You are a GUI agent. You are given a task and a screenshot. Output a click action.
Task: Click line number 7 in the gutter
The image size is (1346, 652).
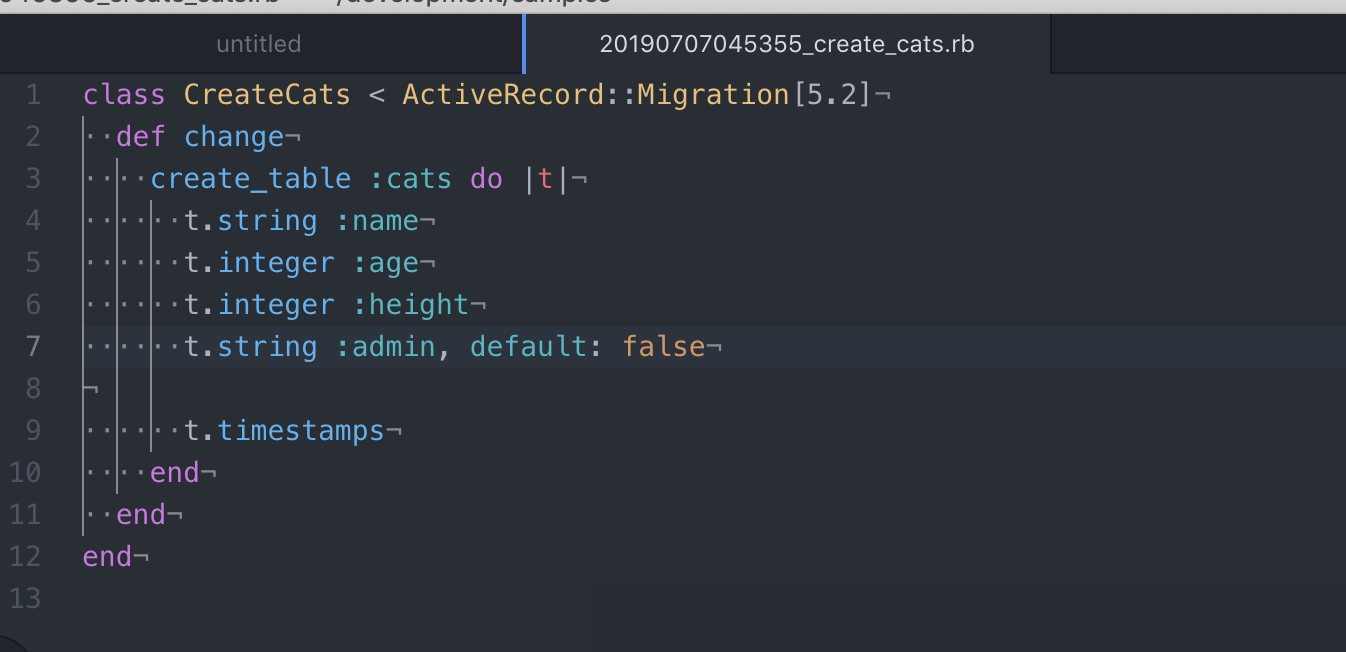tap(34, 347)
